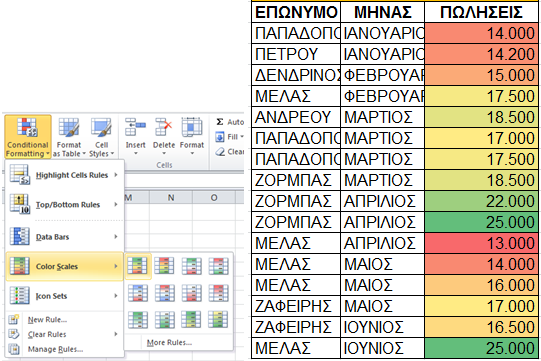Click the AutoSum sigma icon
Image resolution: width=541 pixels, height=361 pixels.
(220, 122)
